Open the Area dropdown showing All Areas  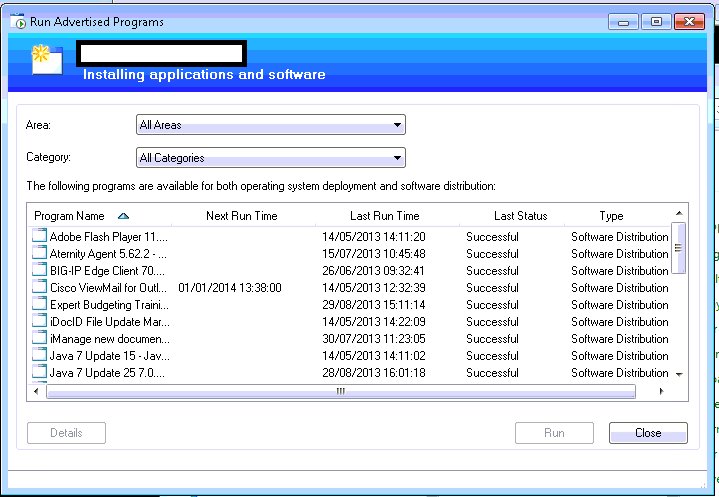tap(271, 125)
